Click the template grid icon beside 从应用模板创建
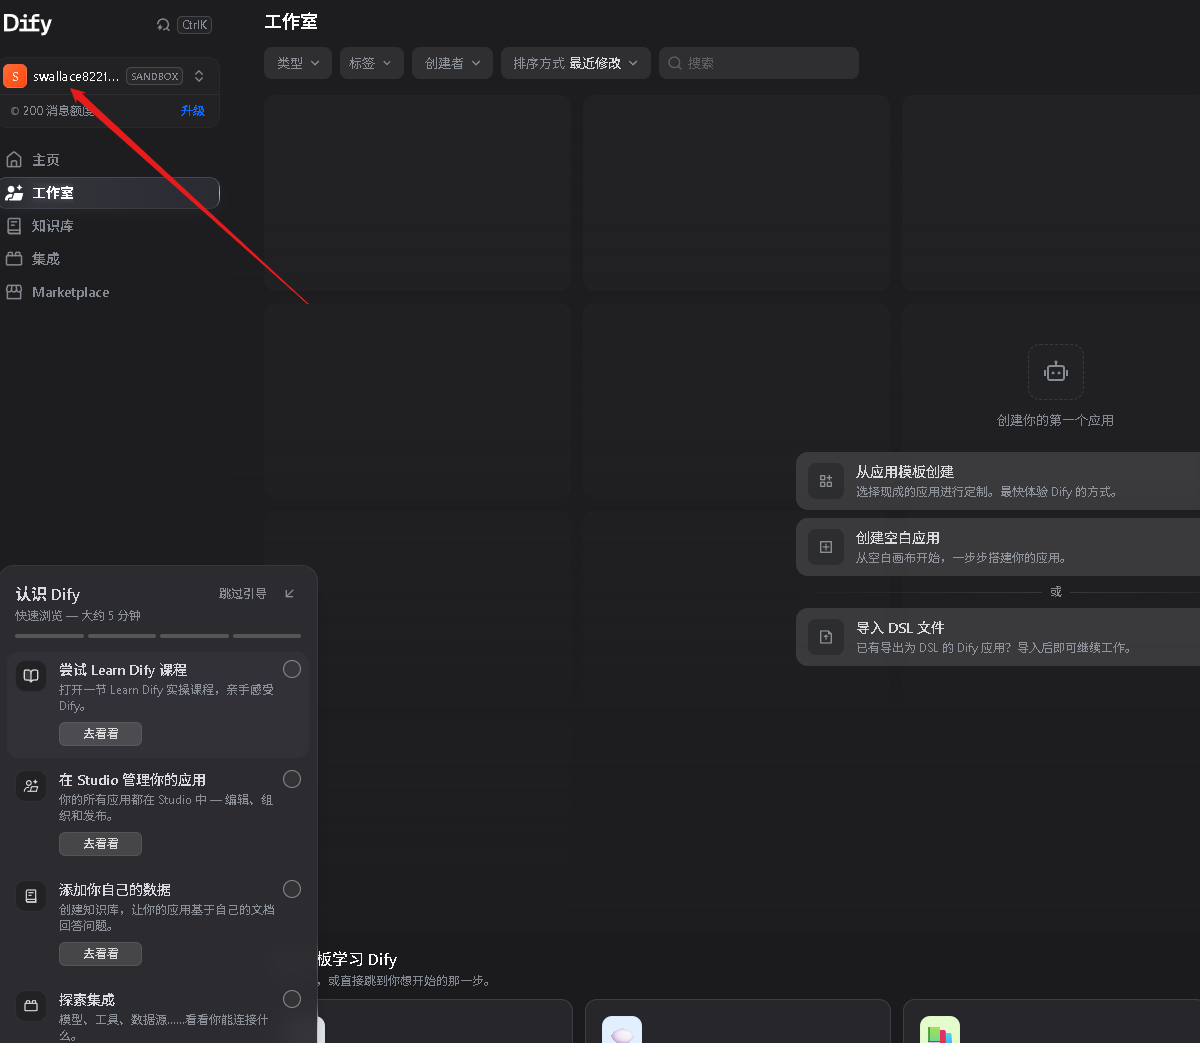1200x1043 pixels. coord(826,481)
